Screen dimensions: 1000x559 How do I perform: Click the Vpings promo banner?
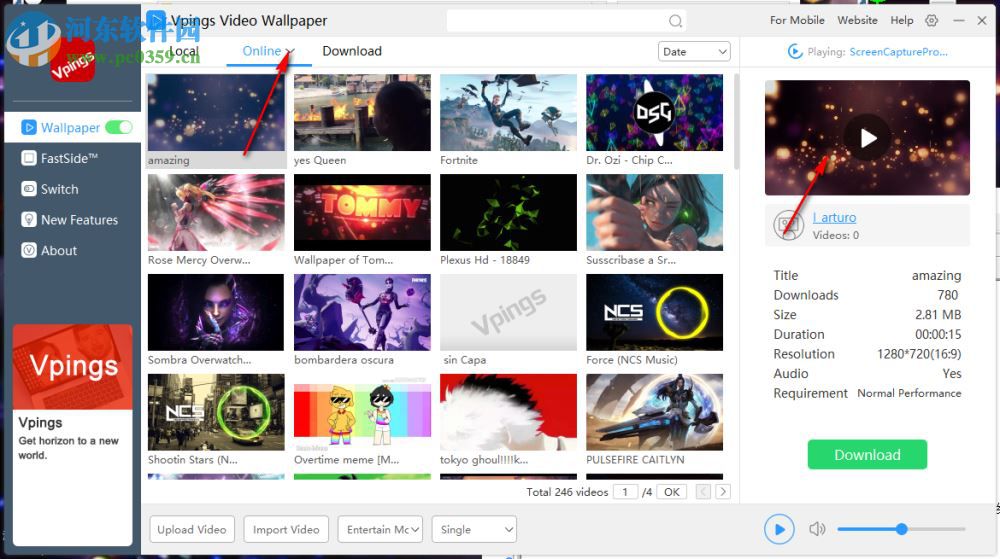[73, 435]
